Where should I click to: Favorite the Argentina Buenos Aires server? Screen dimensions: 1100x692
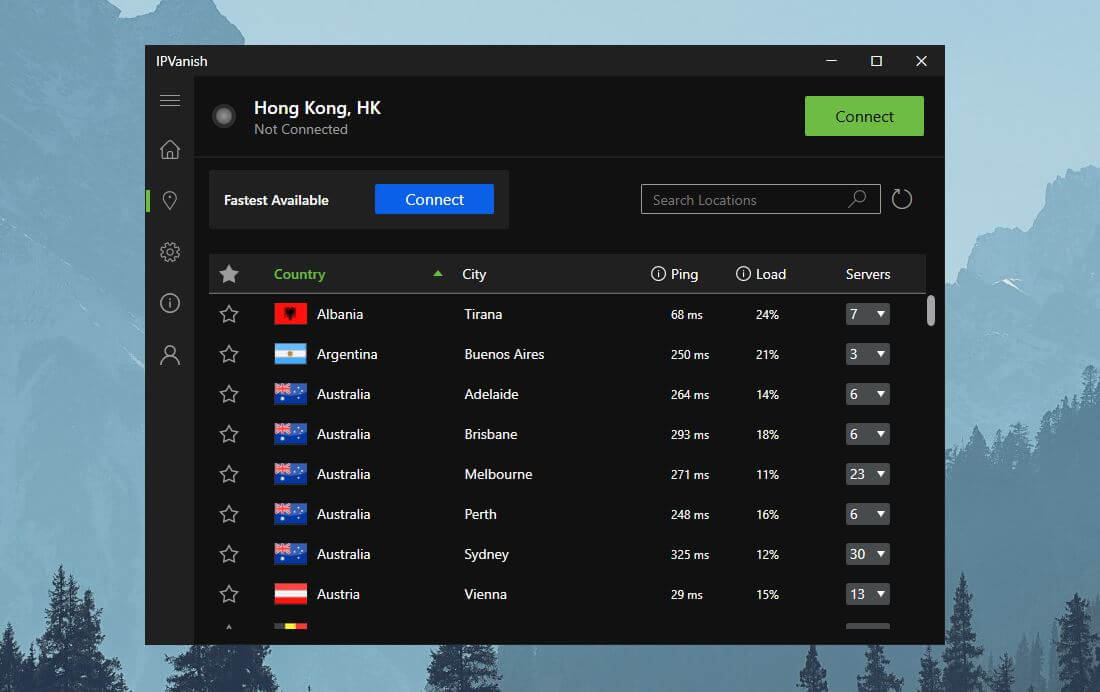[x=229, y=354]
